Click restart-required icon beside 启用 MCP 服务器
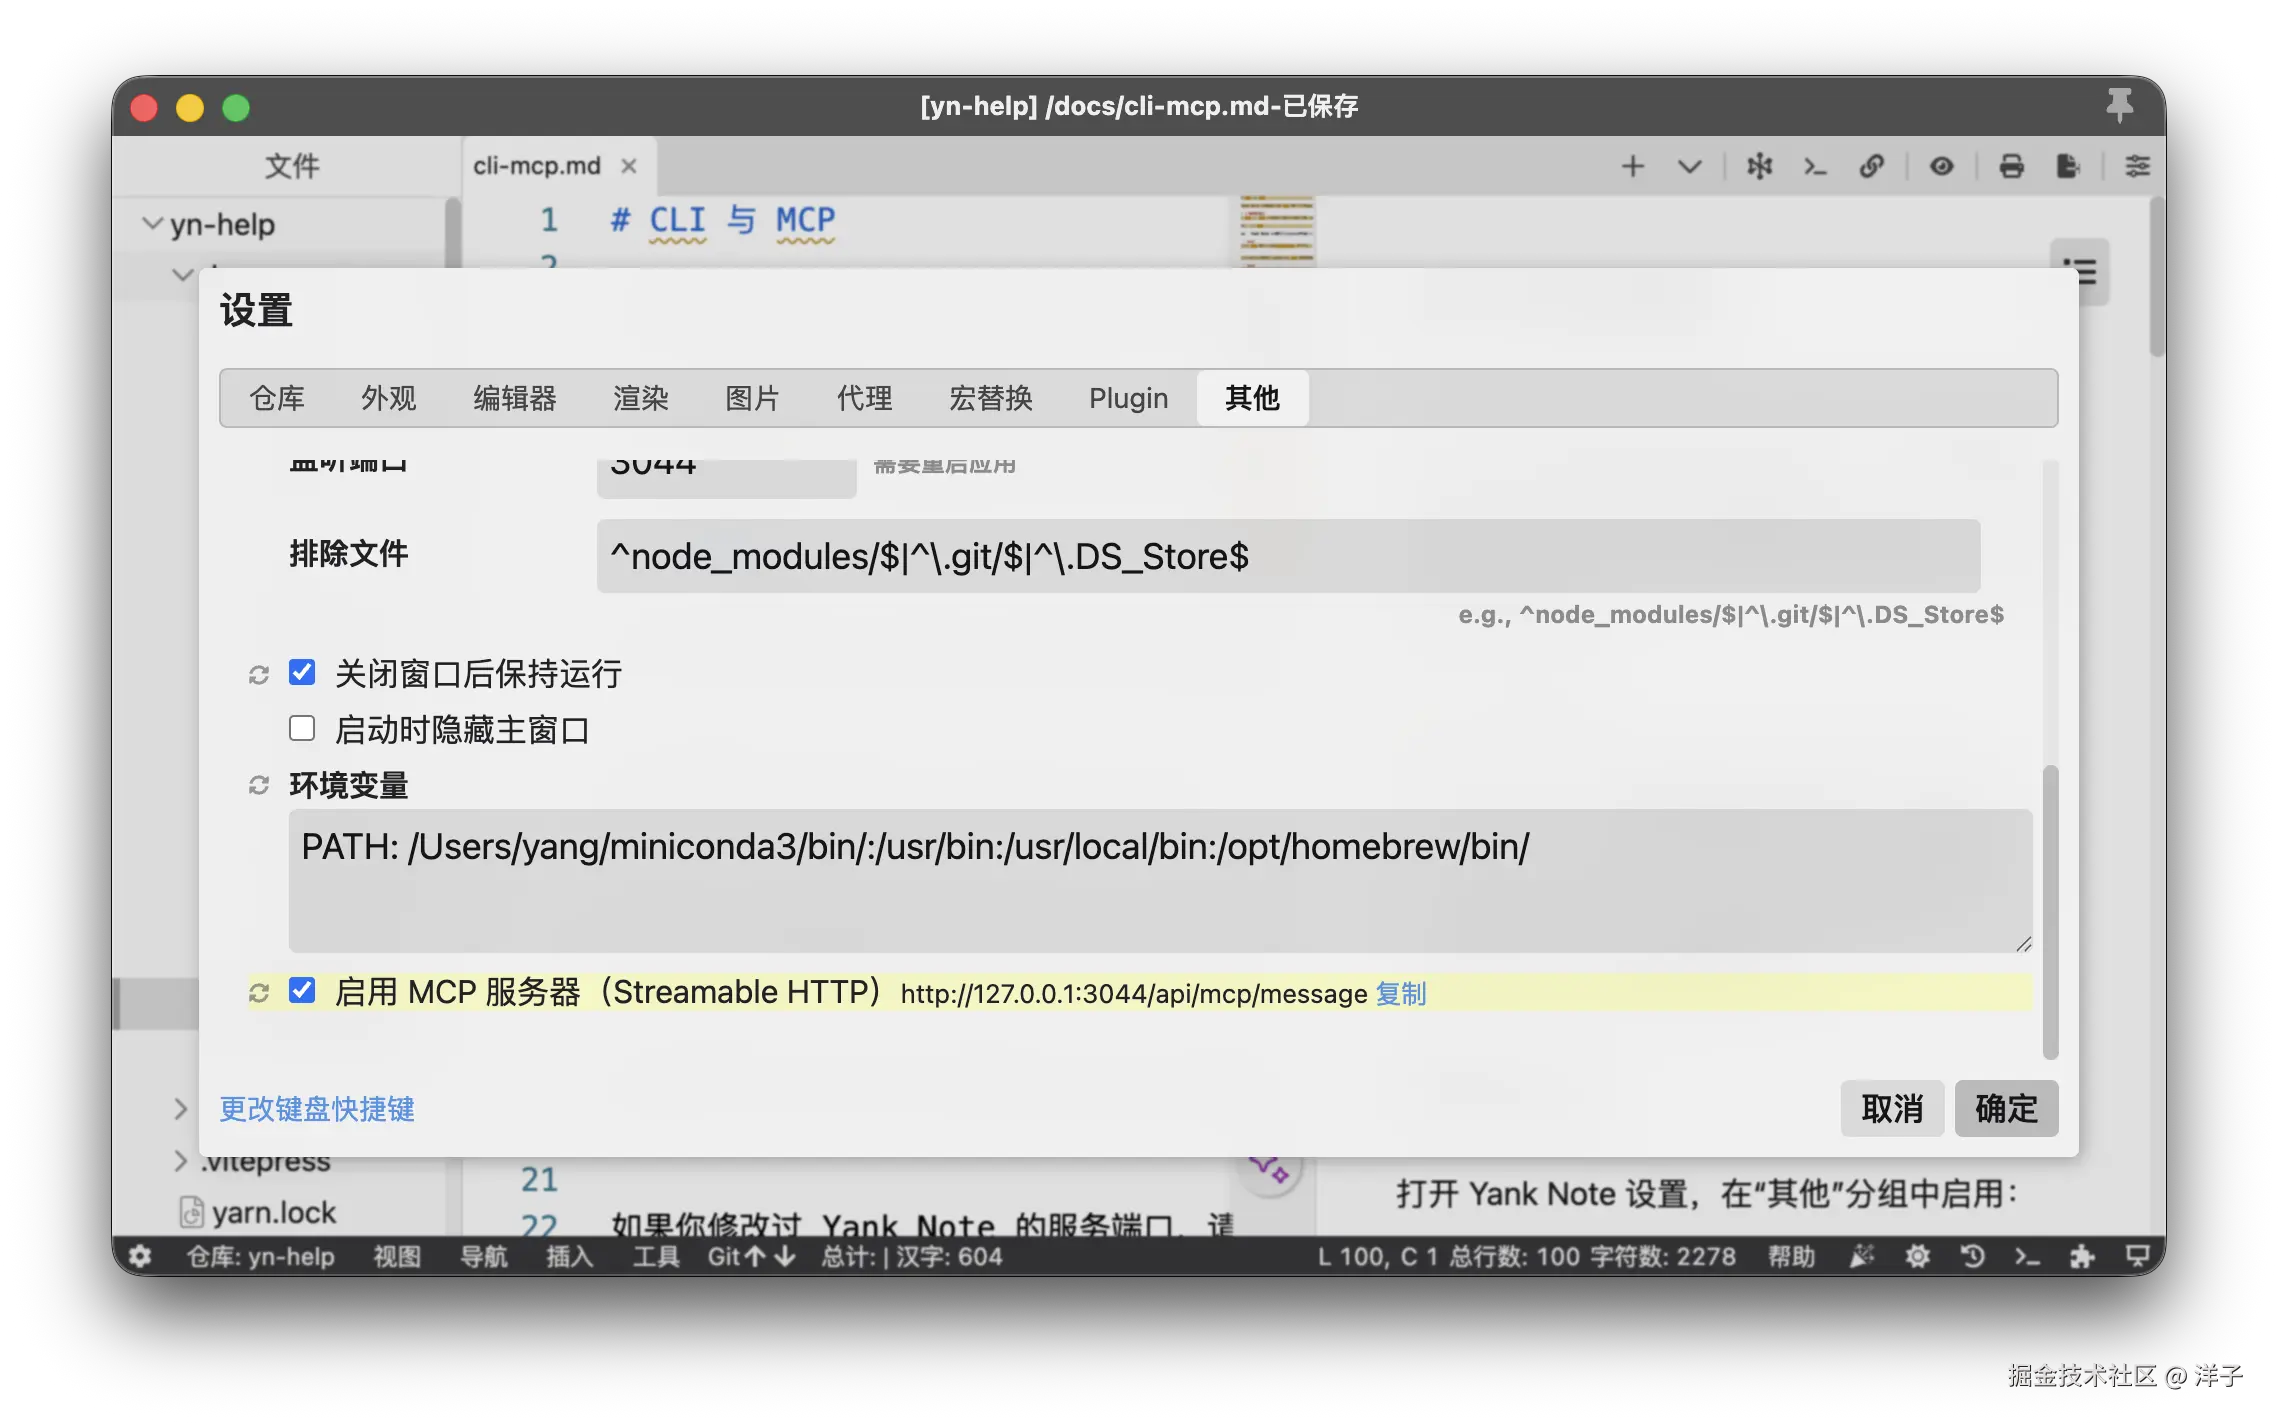 pyautogui.click(x=259, y=992)
